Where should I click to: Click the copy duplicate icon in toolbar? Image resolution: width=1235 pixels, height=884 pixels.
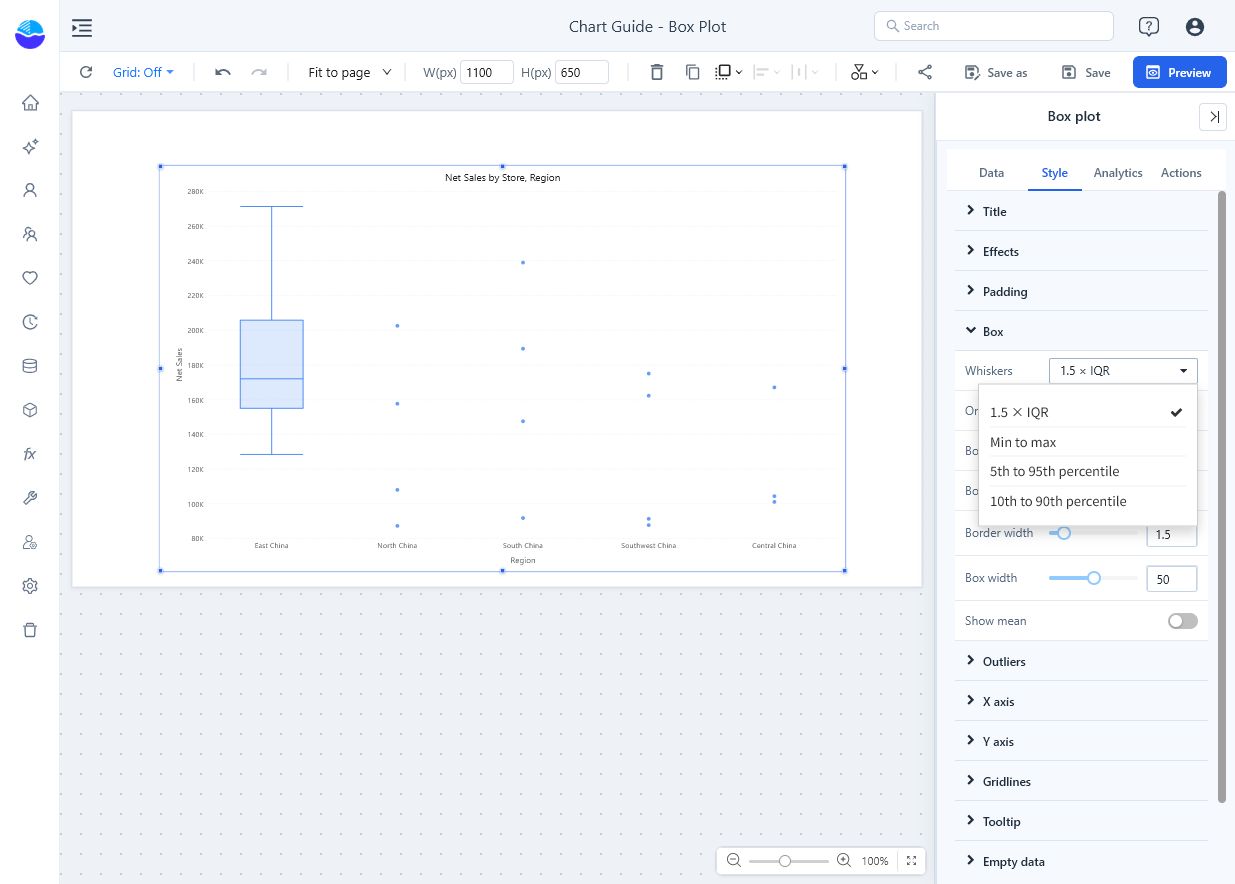692,72
